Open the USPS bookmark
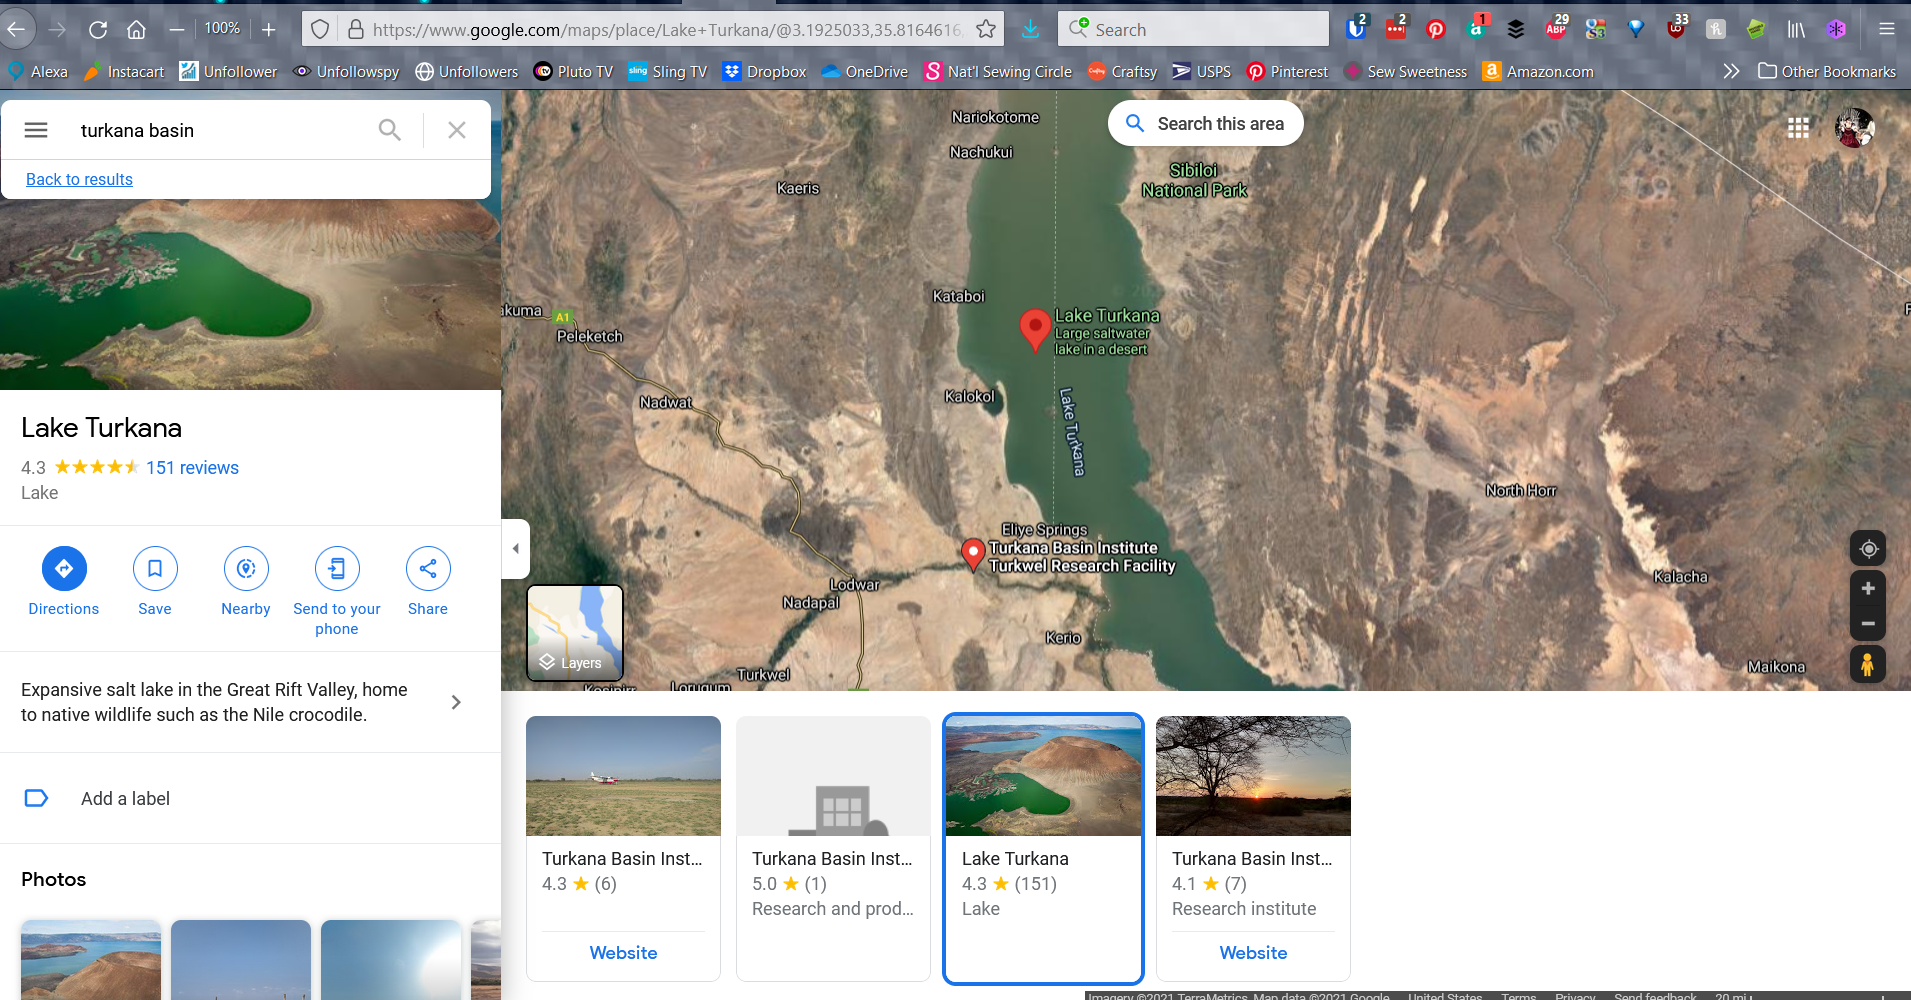1911x1000 pixels. (x=1202, y=71)
